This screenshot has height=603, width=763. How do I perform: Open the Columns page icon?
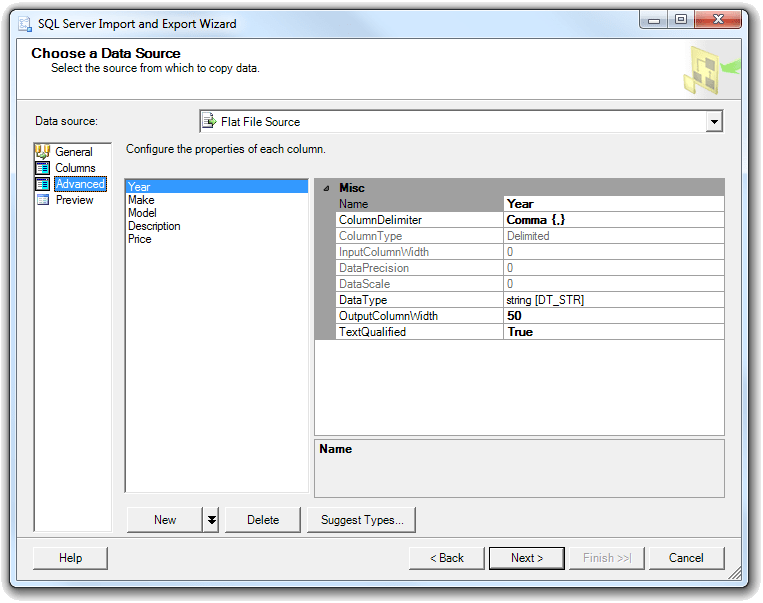click(x=43, y=168)
